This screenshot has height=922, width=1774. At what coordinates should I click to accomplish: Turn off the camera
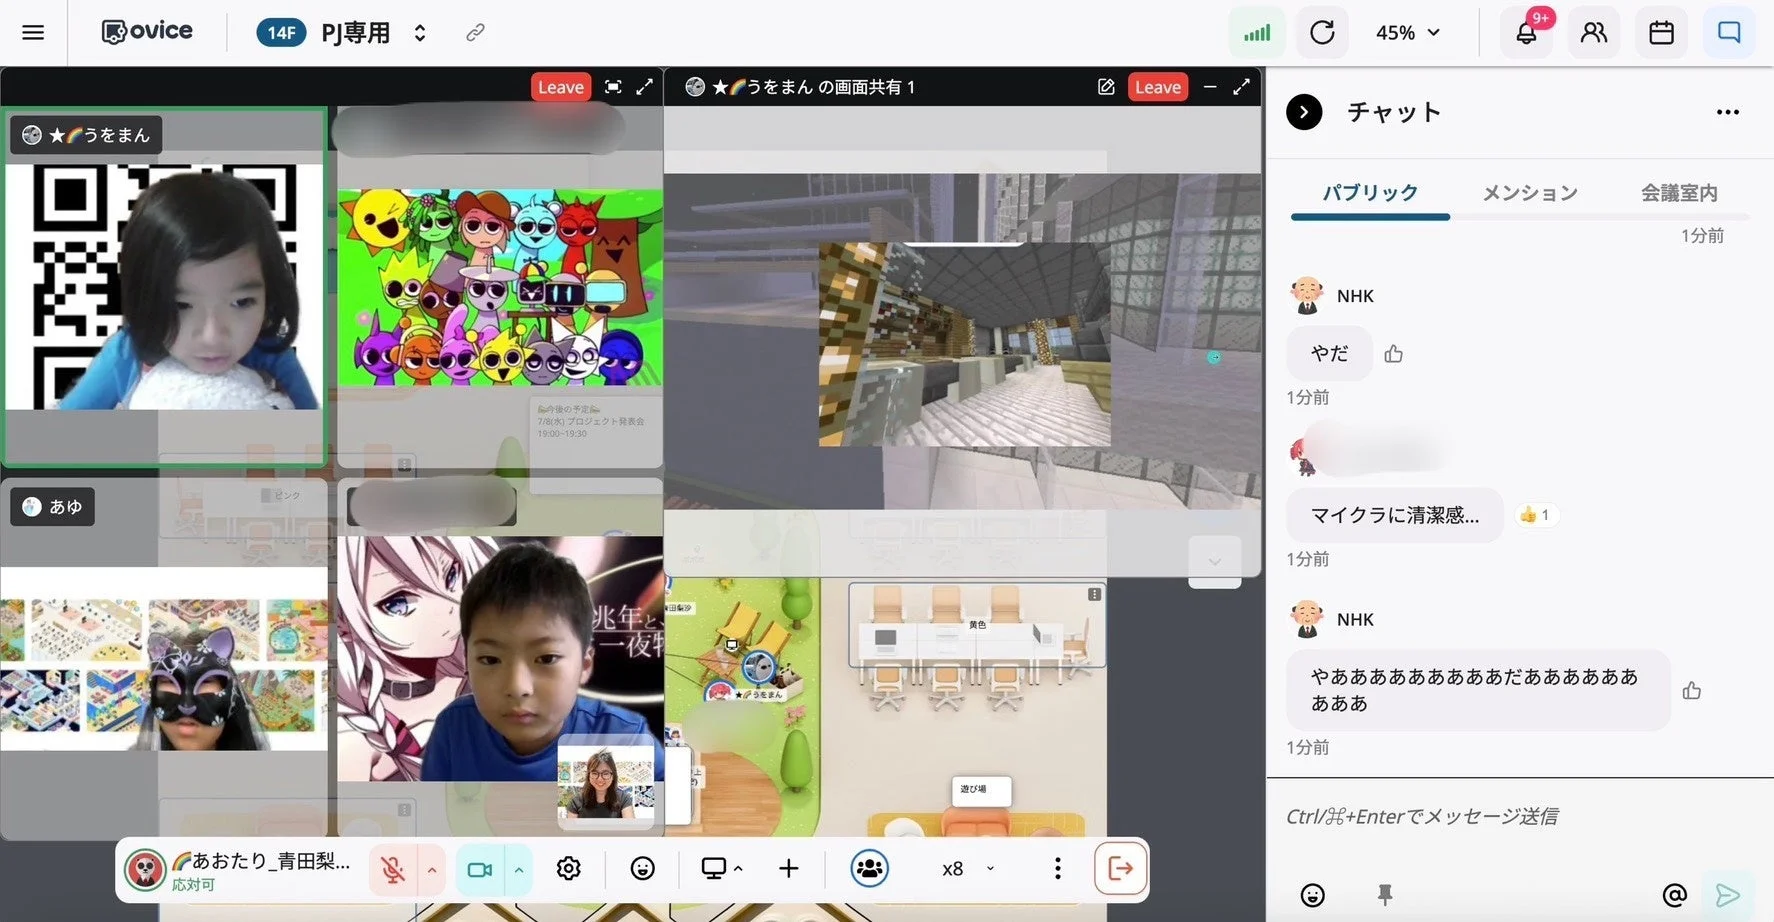pyautogui.click(x=480, y=869)
